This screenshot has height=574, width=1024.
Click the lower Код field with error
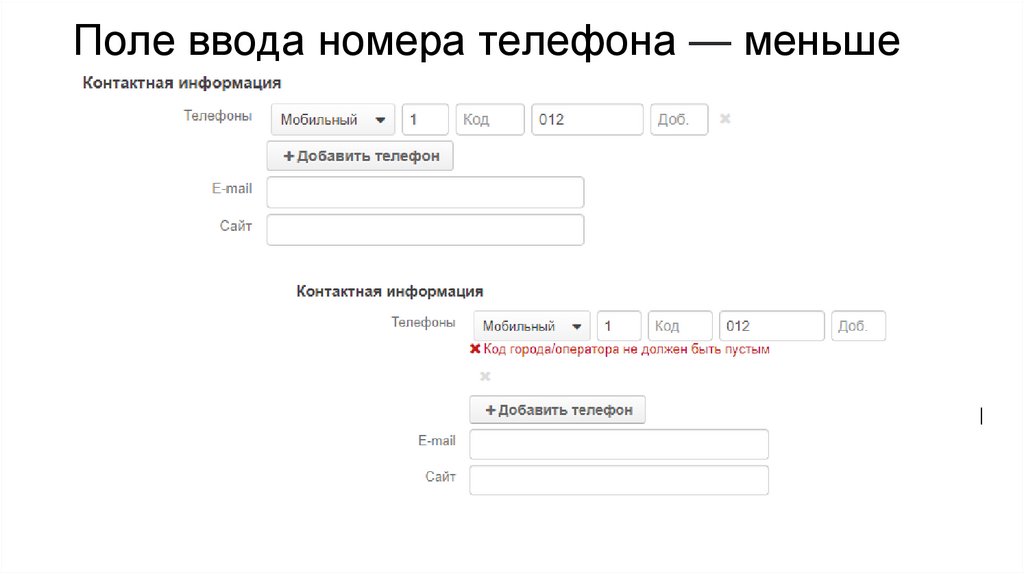(x=680, y=327)
